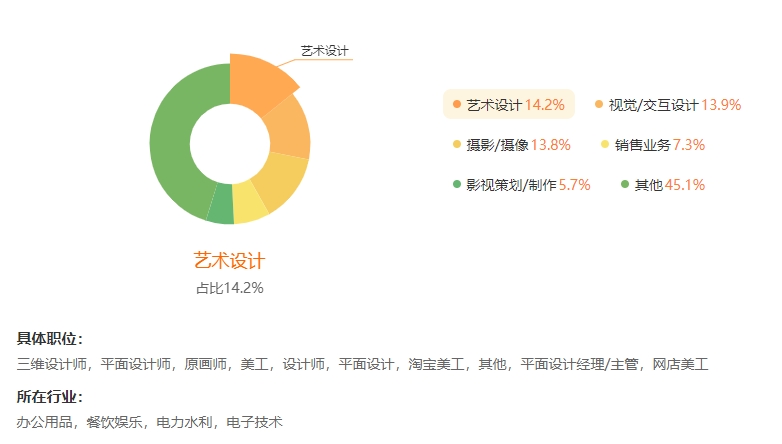782x444 pixels.
Task: Select the small teal 影视策划/制作 slice
Action: point(221,204)
